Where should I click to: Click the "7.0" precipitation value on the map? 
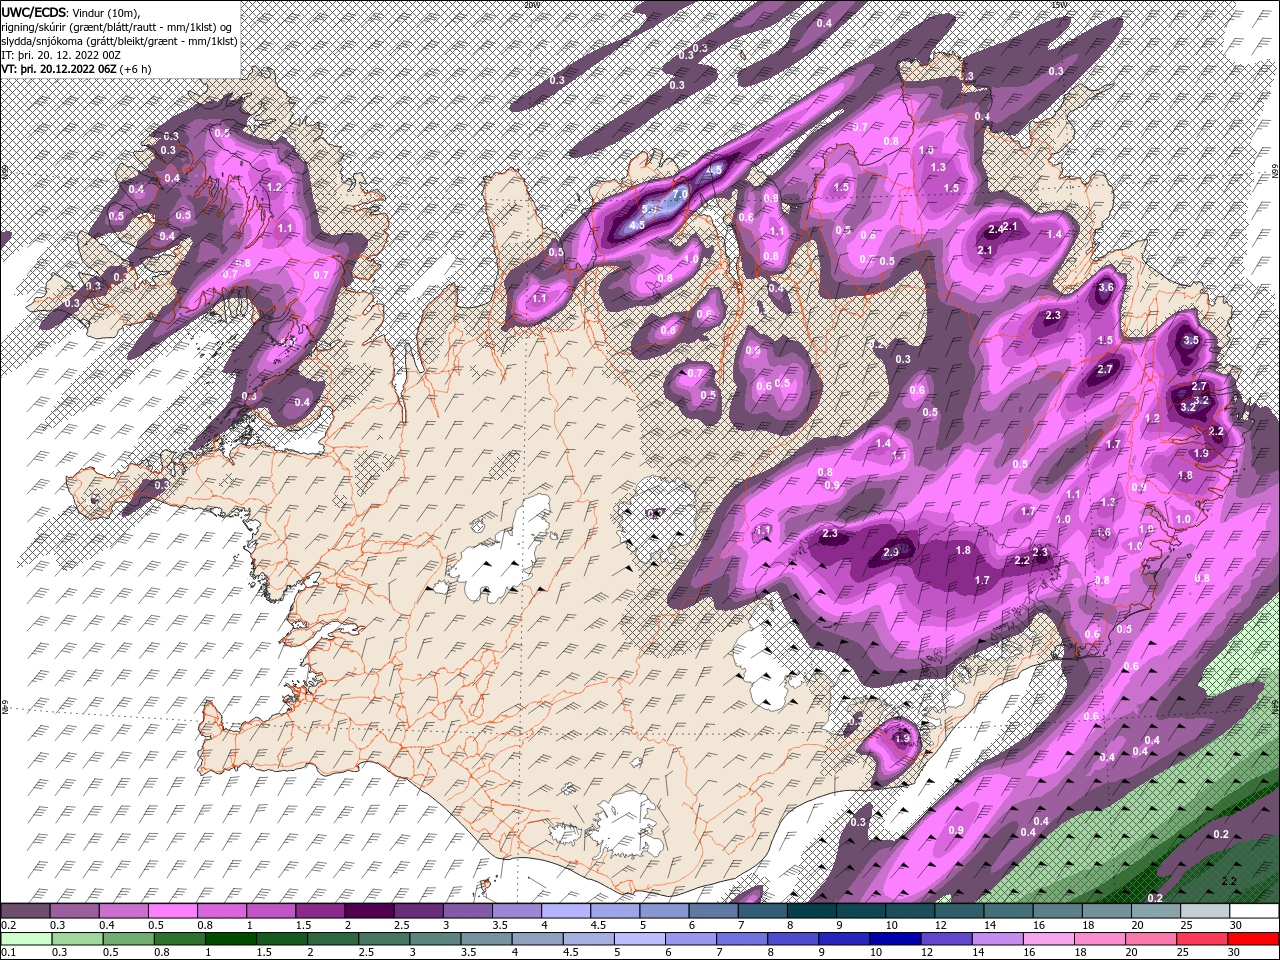click(680, 193)
